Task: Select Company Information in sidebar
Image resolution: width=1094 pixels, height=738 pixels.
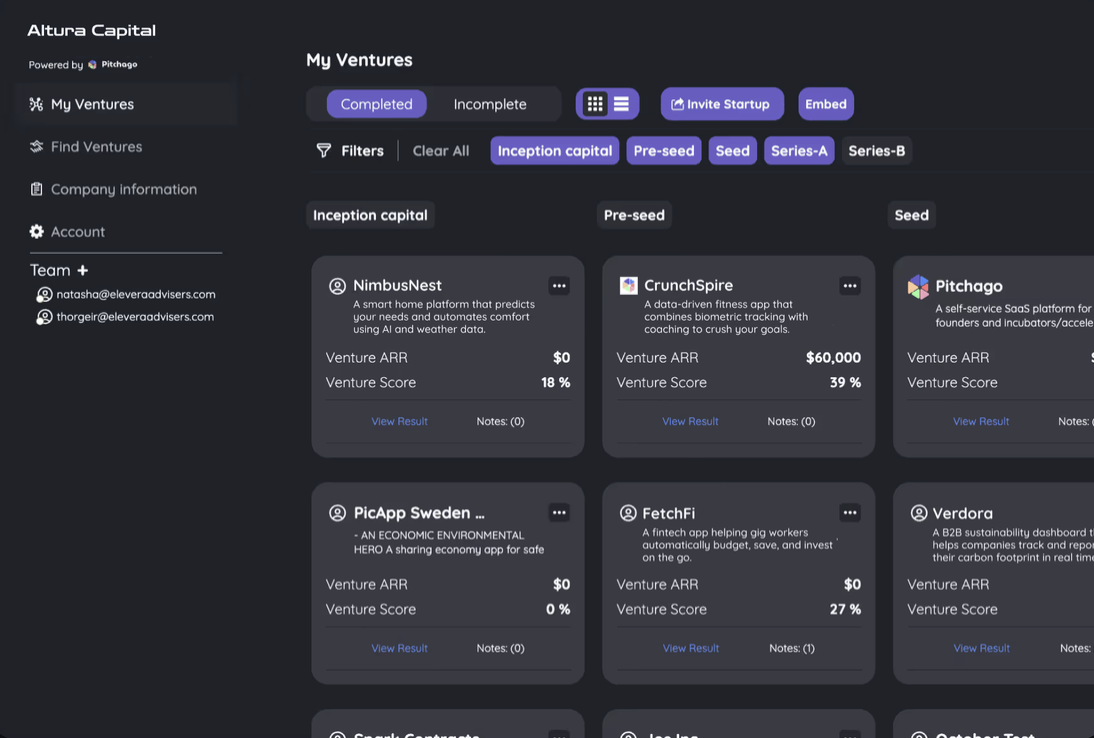Action: pyautogui.click(x=123, y=188)
